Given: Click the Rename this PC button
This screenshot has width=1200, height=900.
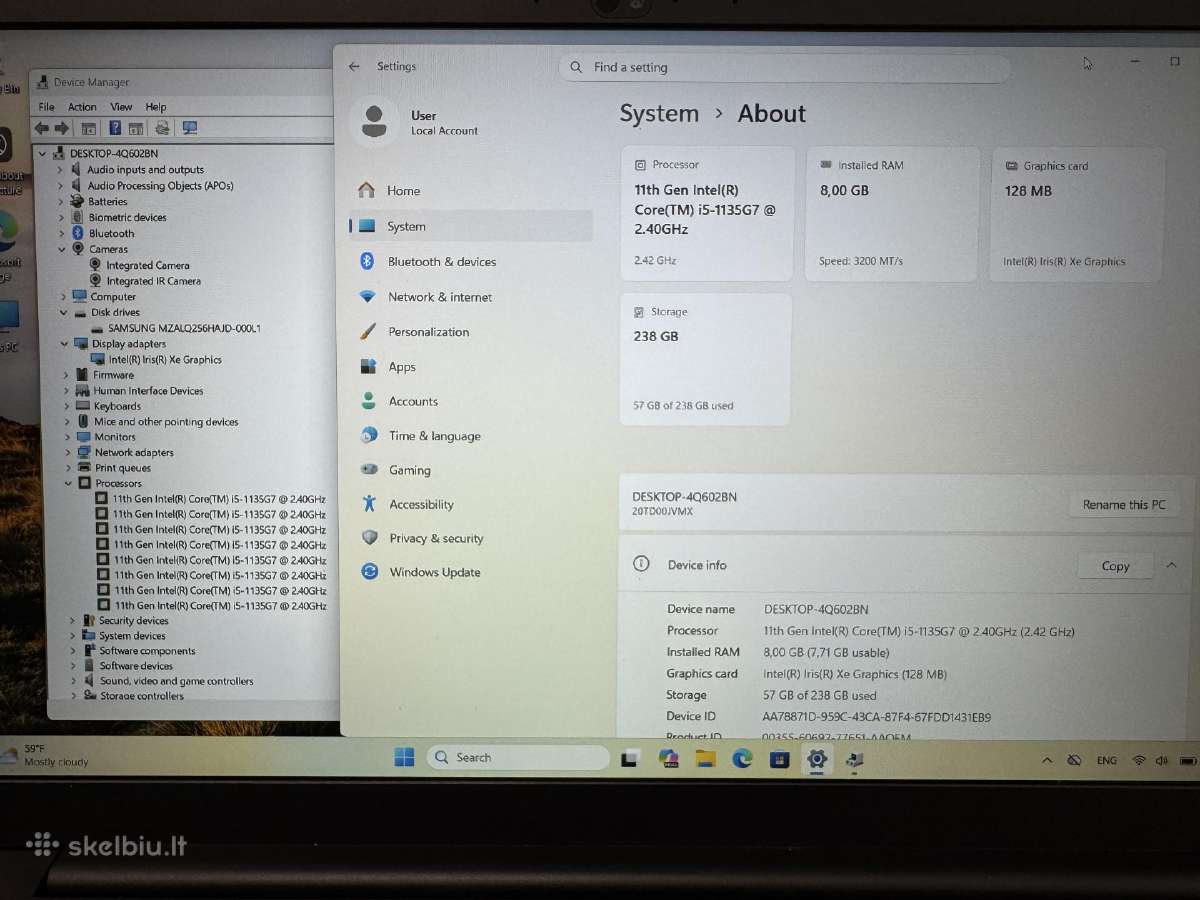Looking at the screenshot, I should point(1124,504).
